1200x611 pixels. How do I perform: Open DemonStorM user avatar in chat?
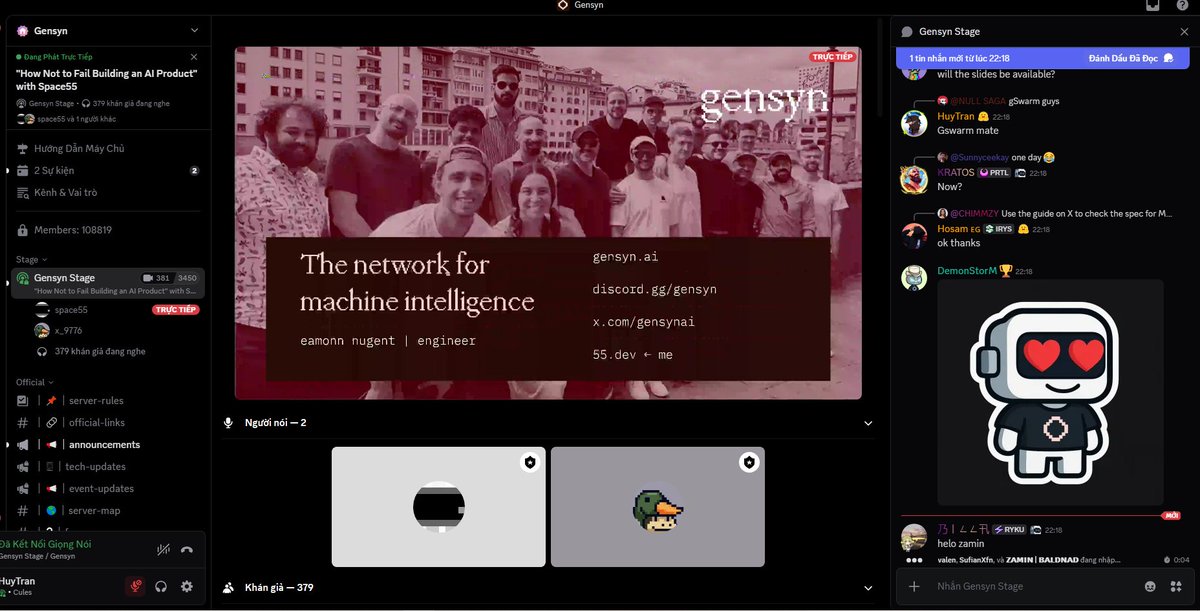[x=914, y=278]
